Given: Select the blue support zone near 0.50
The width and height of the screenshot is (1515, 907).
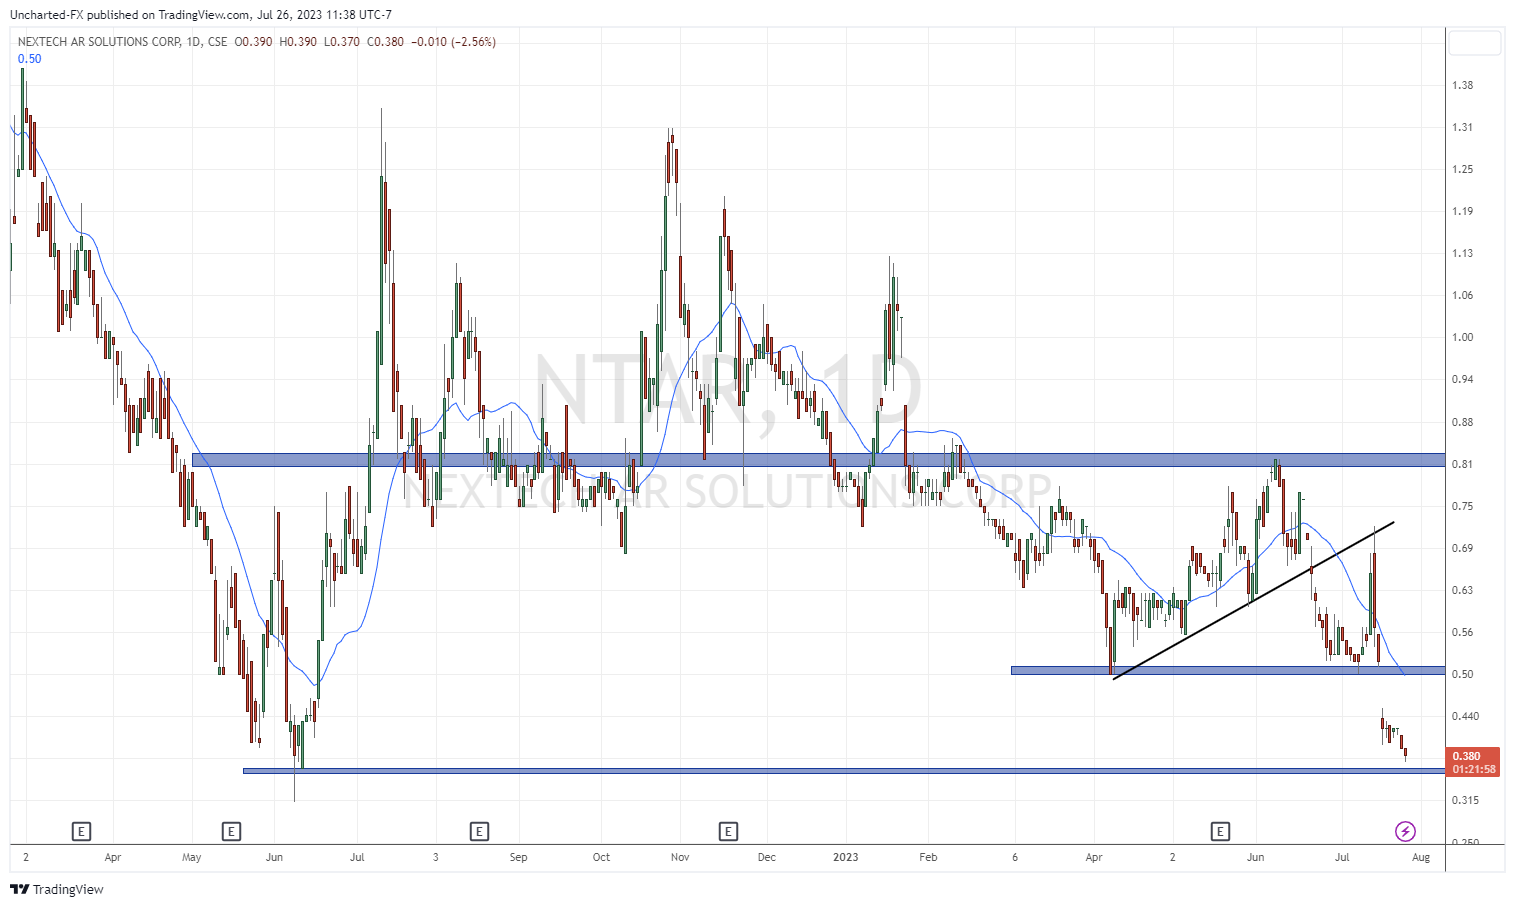Looking at the screenshot, I should (x=1228, y=670).
